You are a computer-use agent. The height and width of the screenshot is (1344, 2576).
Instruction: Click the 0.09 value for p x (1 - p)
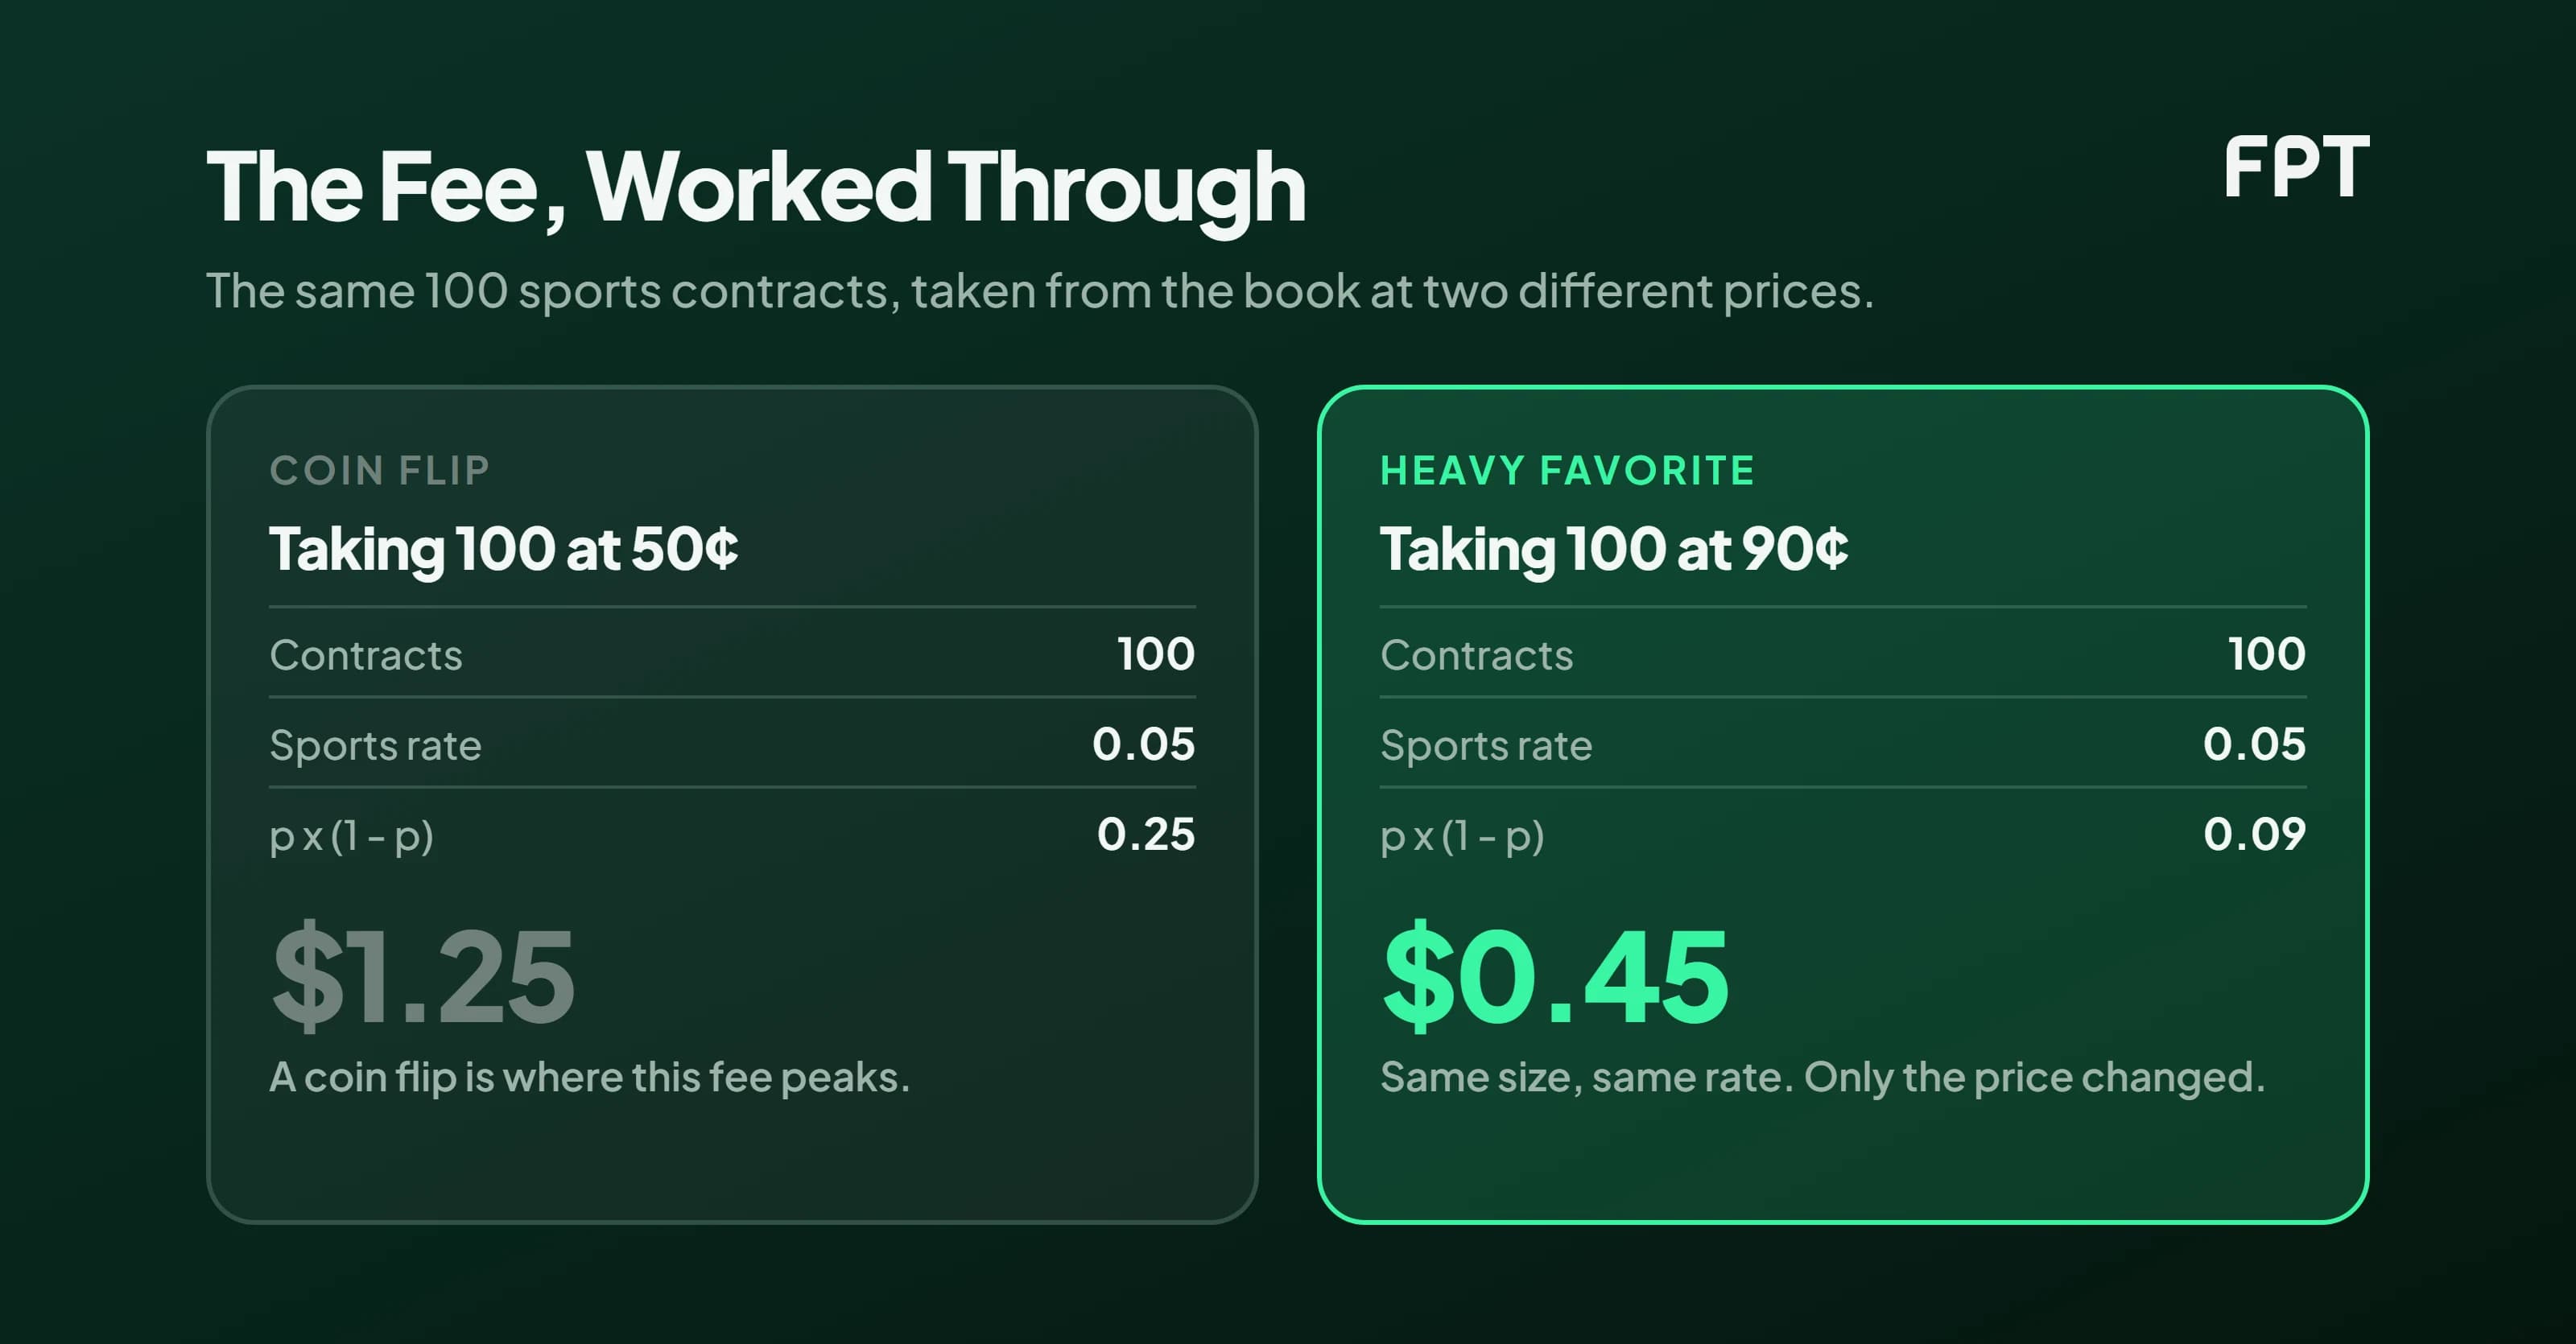[x=2254, y=834]
